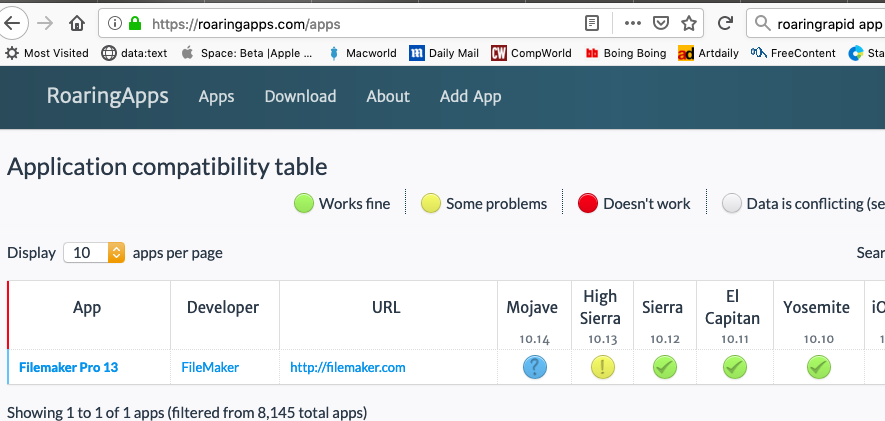Click High Sierra yellow warning status icon
The image size is (885, 421).
click(602, 367)
